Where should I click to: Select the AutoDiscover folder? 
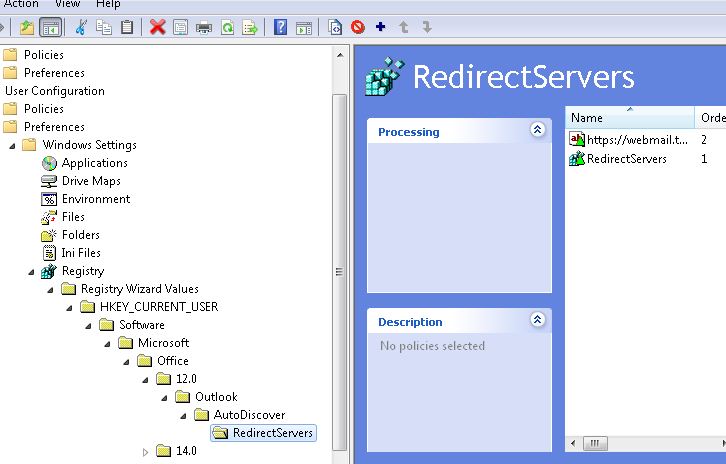click(249, 415)
